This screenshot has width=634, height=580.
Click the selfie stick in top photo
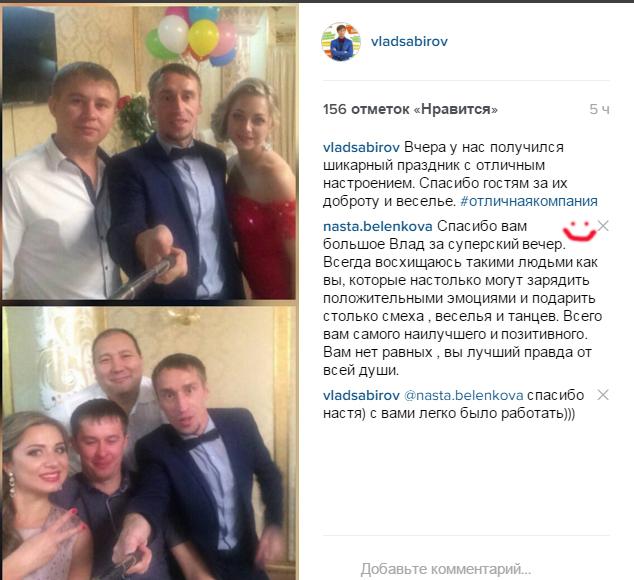(x=145, y=278)
